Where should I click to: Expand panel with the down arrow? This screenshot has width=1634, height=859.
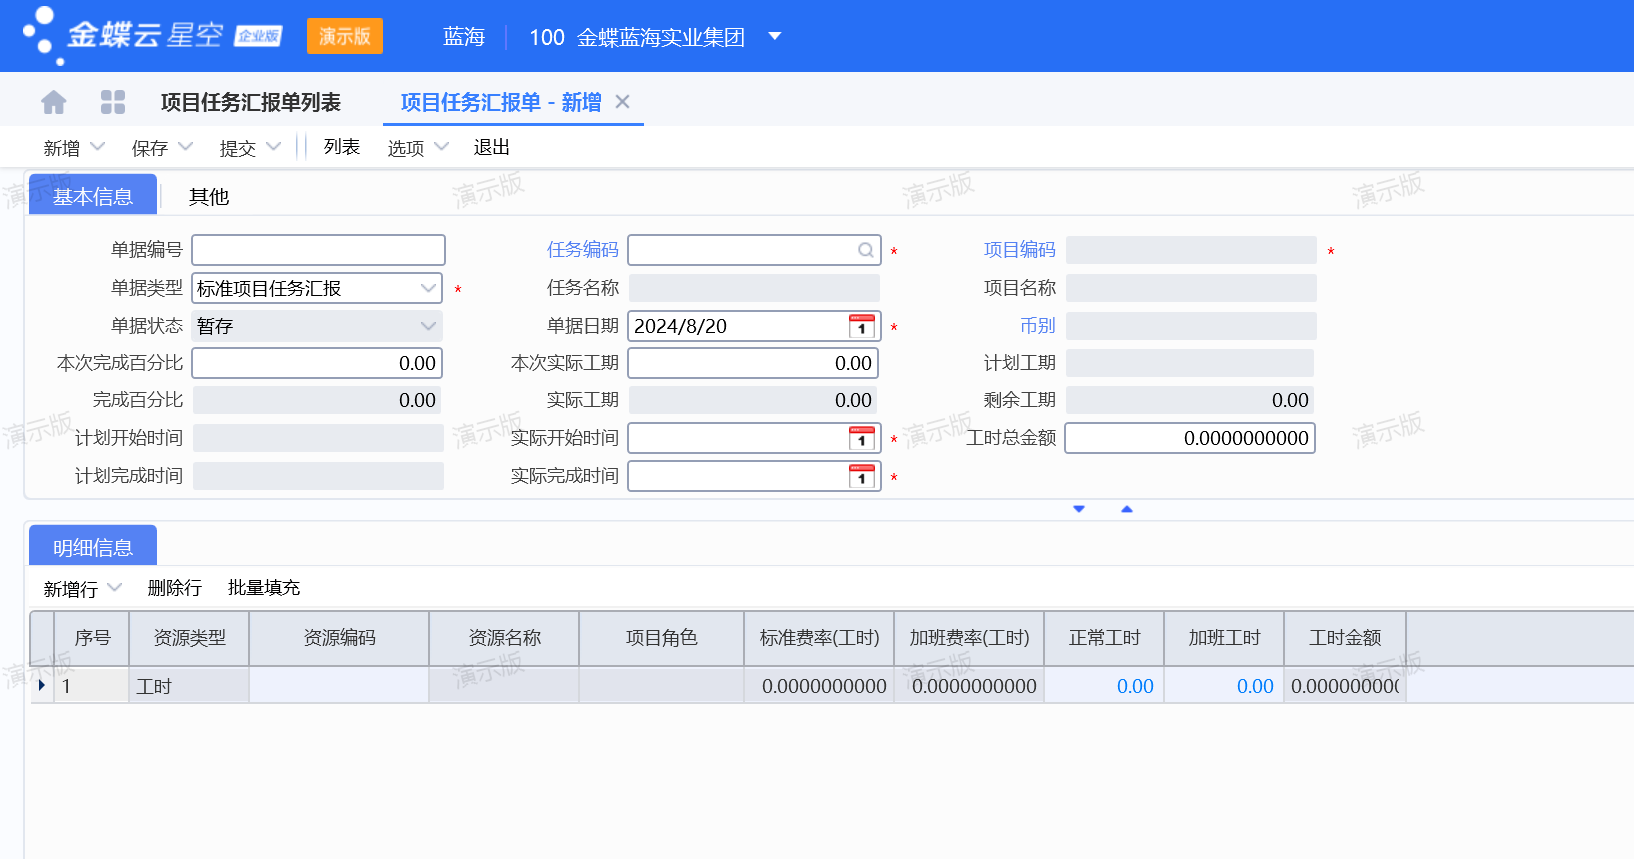pos(1079,509)
